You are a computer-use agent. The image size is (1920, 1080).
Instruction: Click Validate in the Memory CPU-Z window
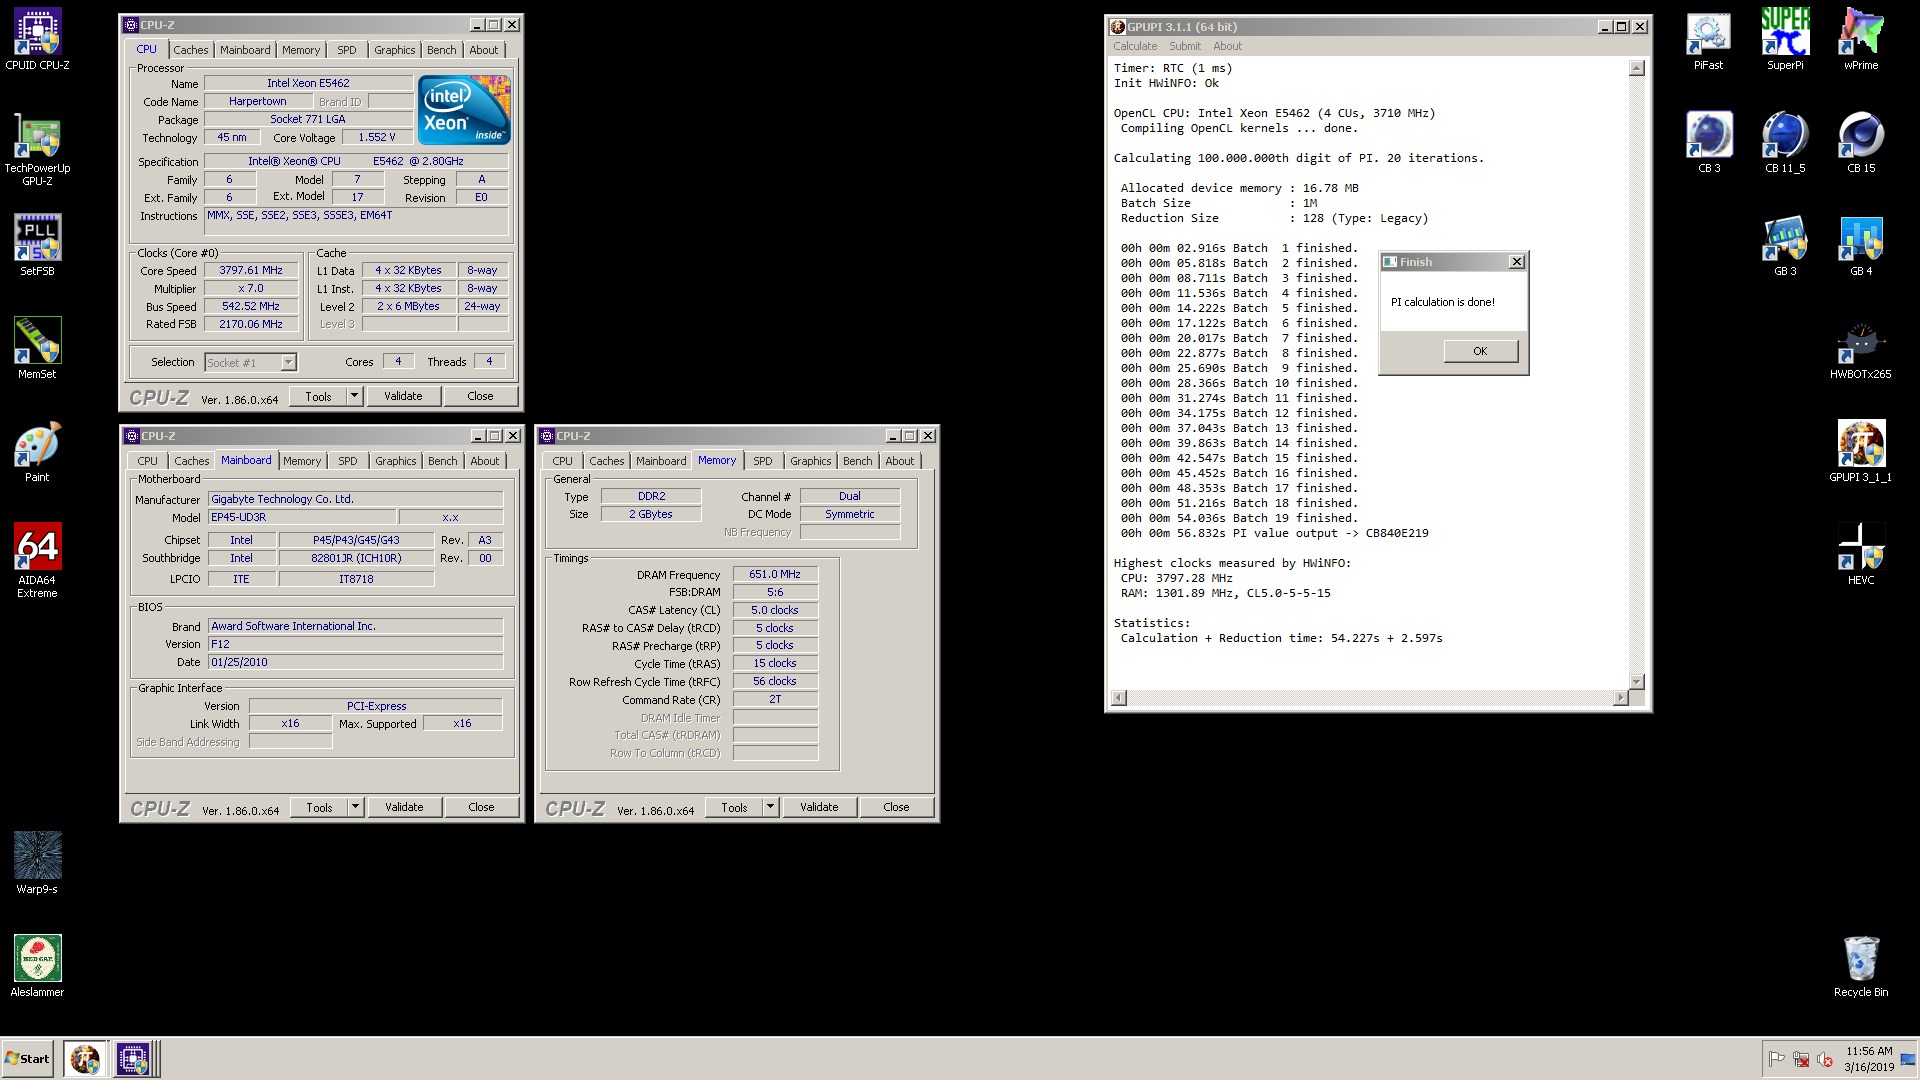coord(819,807)
